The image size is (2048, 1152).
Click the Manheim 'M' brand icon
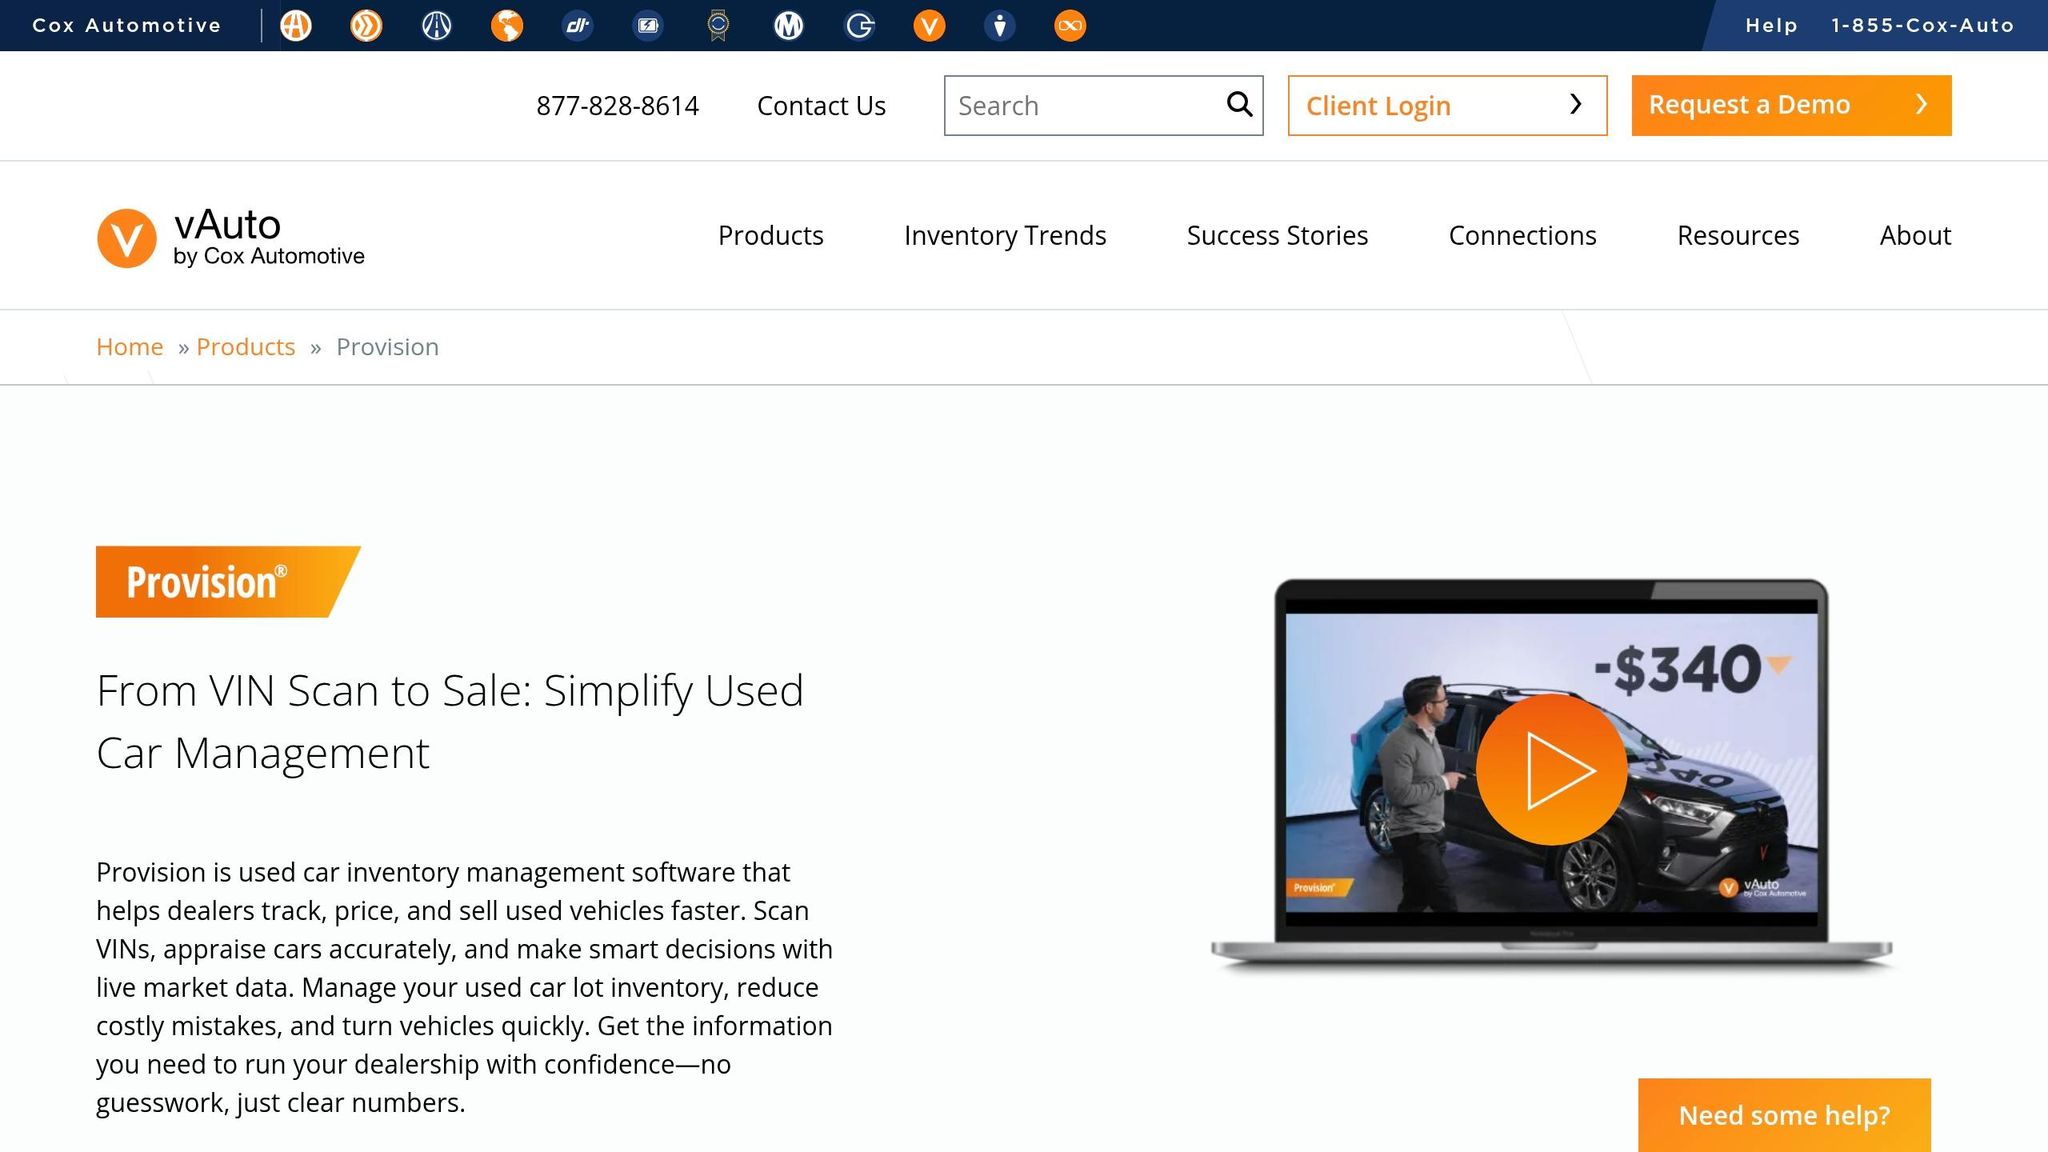(789, 26)
